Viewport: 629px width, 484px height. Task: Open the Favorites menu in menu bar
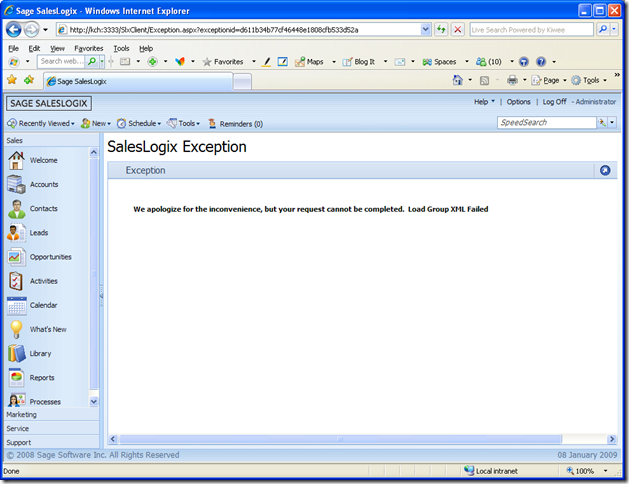(89, 49)
